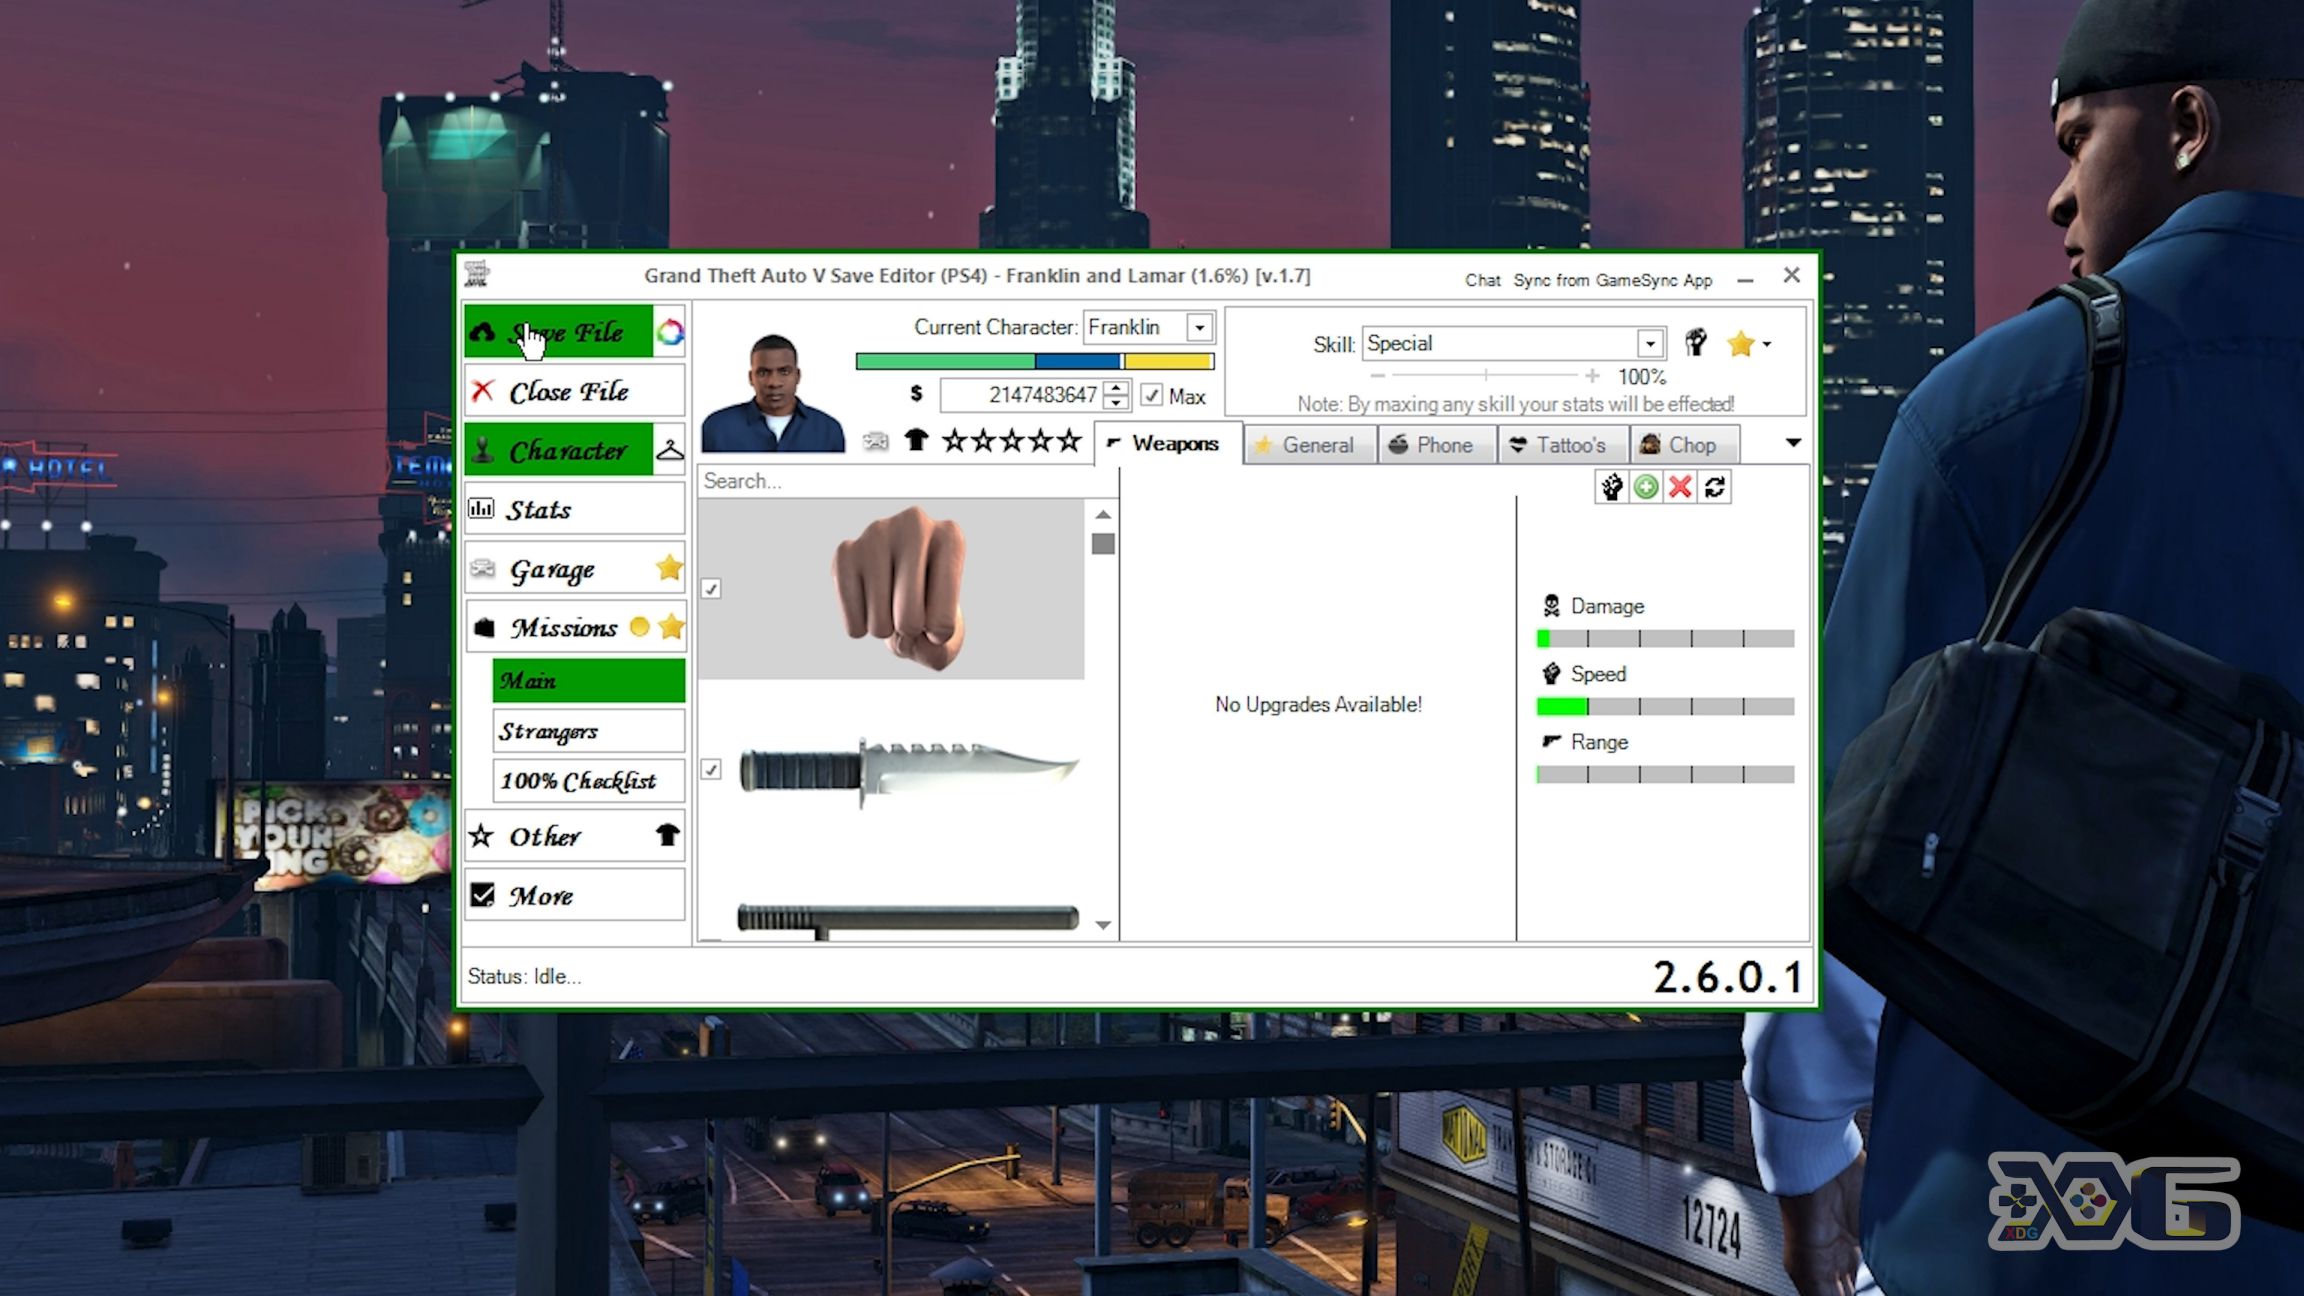Open the Character section

coord(558,450)
